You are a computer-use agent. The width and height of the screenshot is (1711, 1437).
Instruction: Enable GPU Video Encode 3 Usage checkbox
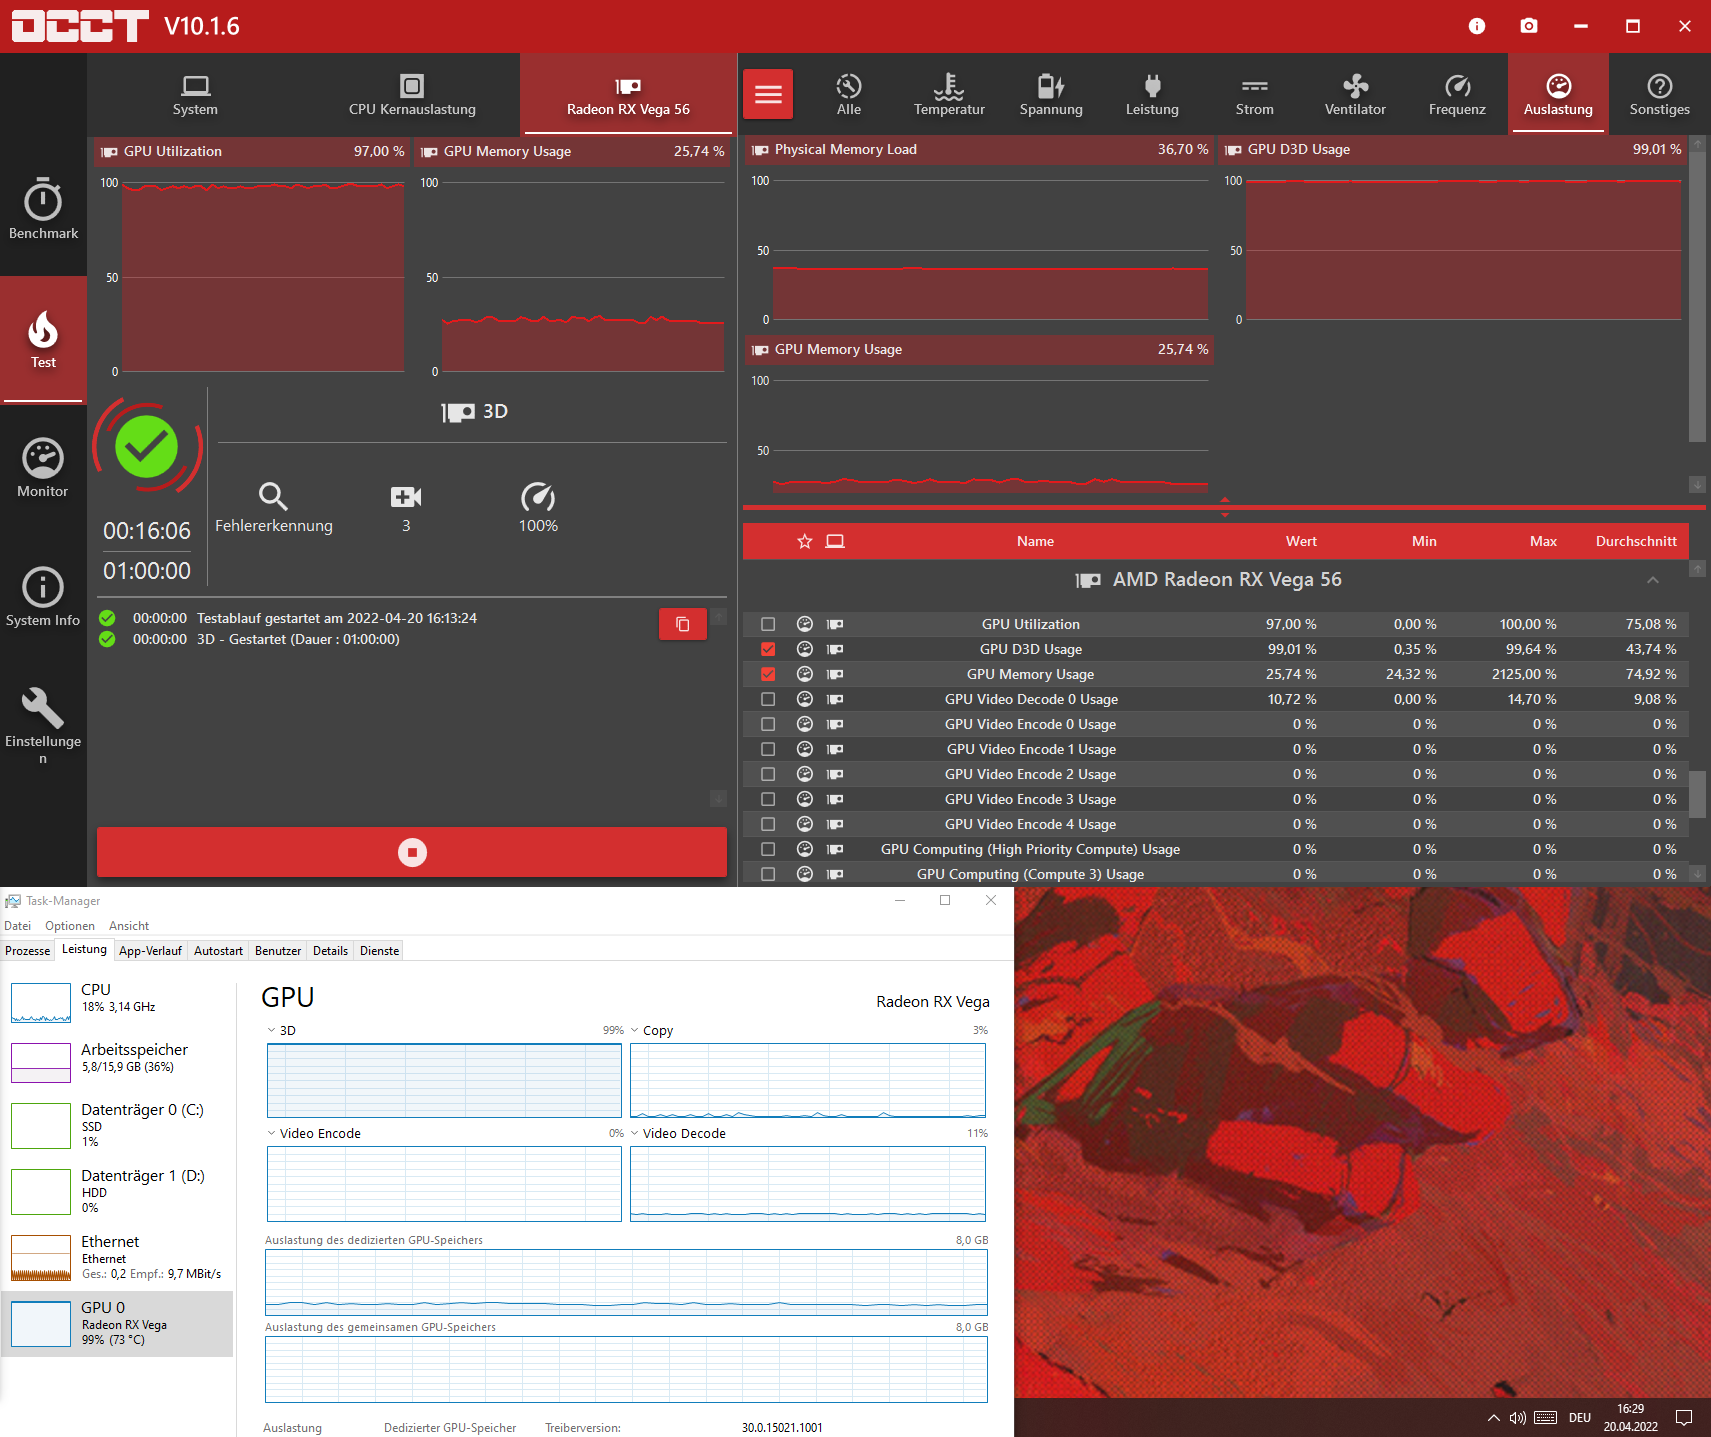pyautogui.click(x=768, y=799)
